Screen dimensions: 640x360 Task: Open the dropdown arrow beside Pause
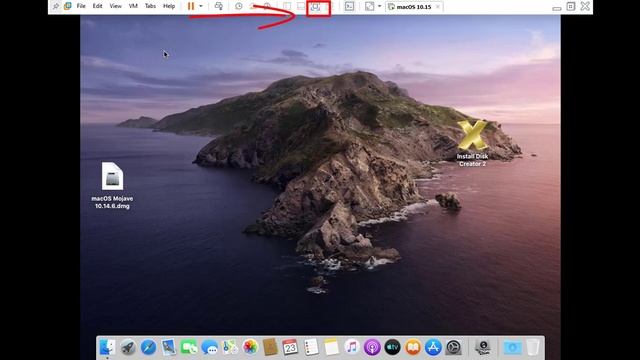[x=201, y=6]
